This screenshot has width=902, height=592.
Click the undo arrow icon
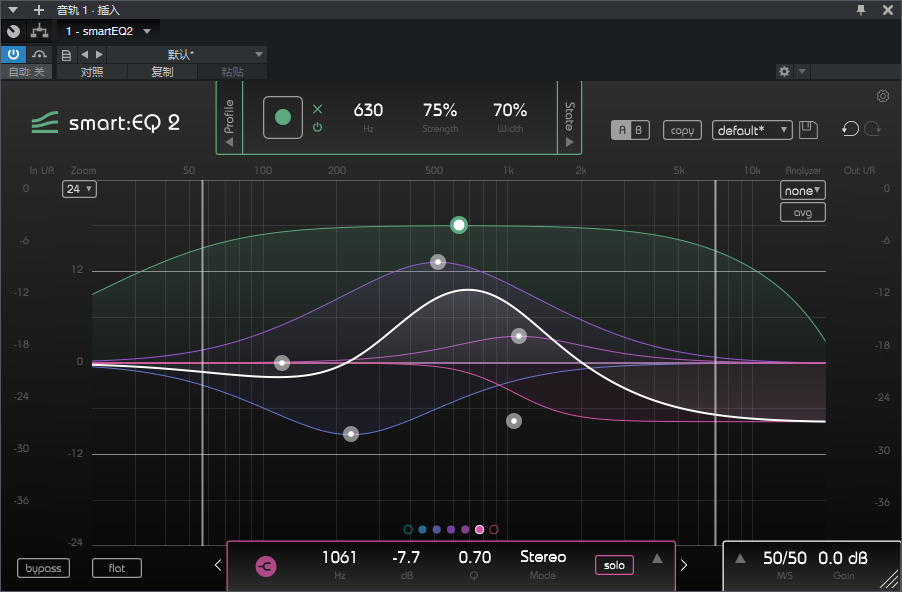coord(850,129)
